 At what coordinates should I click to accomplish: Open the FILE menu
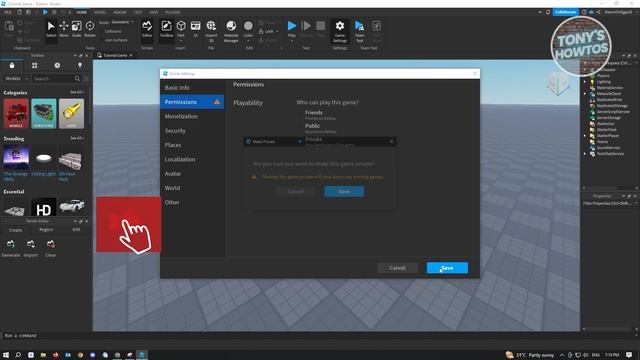pyautogui.click(x=8, y=12)
